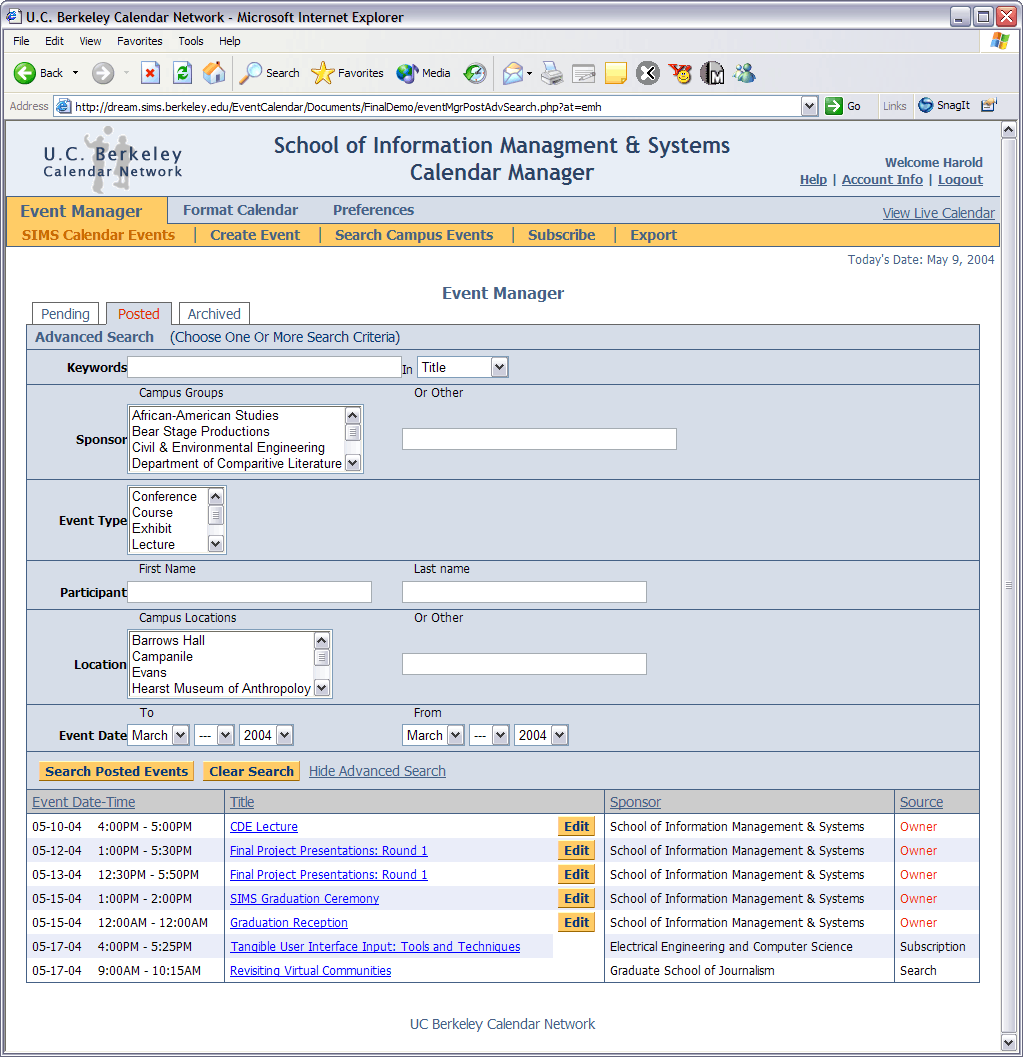Select 'Exhibit' in Event Type list
This screenshot has width=1023, height=1057.
coord(152,528)
